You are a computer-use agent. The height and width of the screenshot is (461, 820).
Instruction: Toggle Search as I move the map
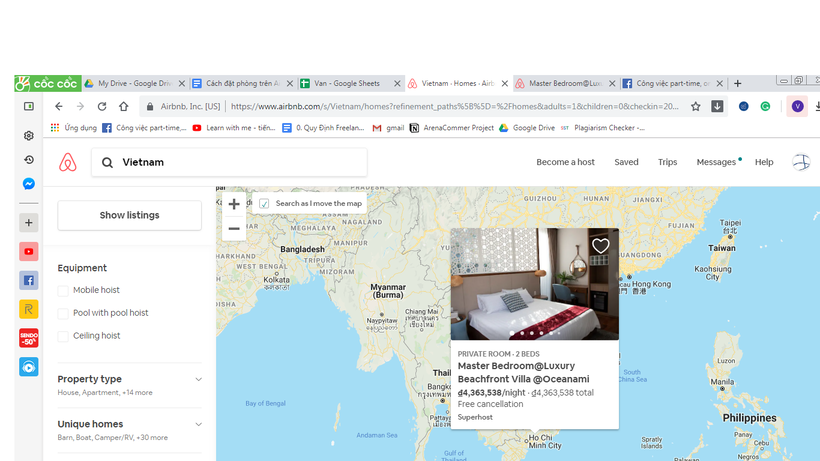coord(264,204)
